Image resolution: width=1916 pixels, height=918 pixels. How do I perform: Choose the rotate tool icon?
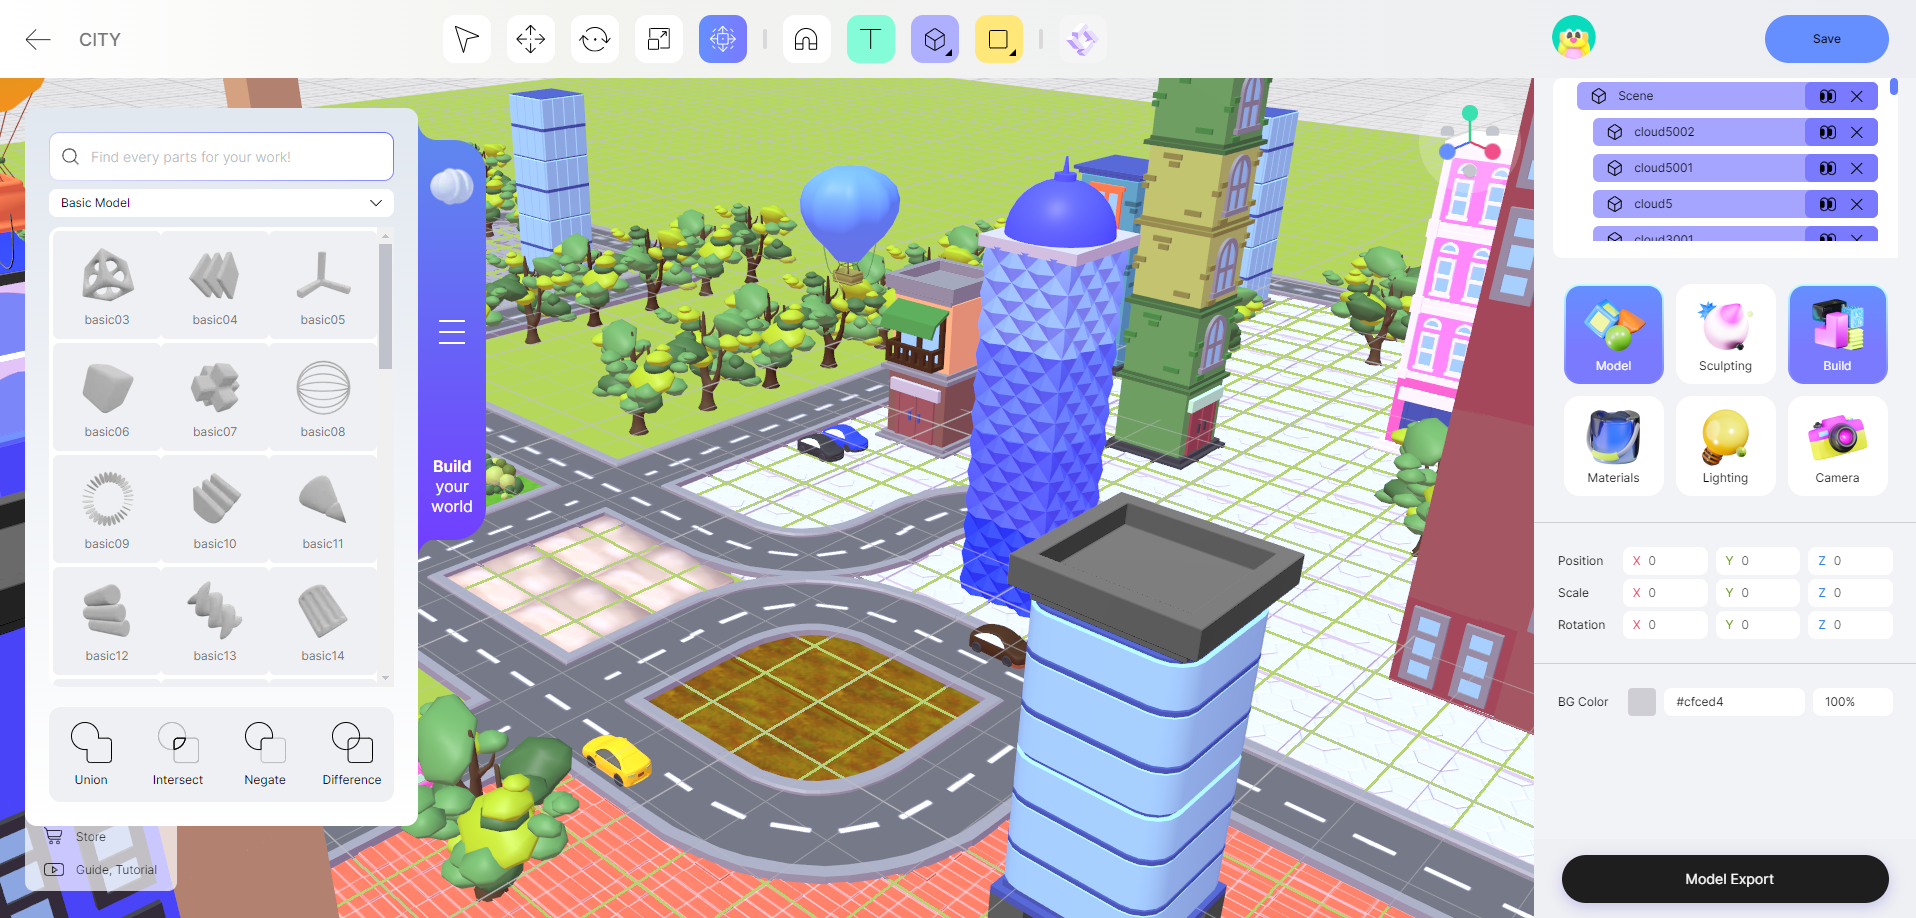tap(594, 40)
